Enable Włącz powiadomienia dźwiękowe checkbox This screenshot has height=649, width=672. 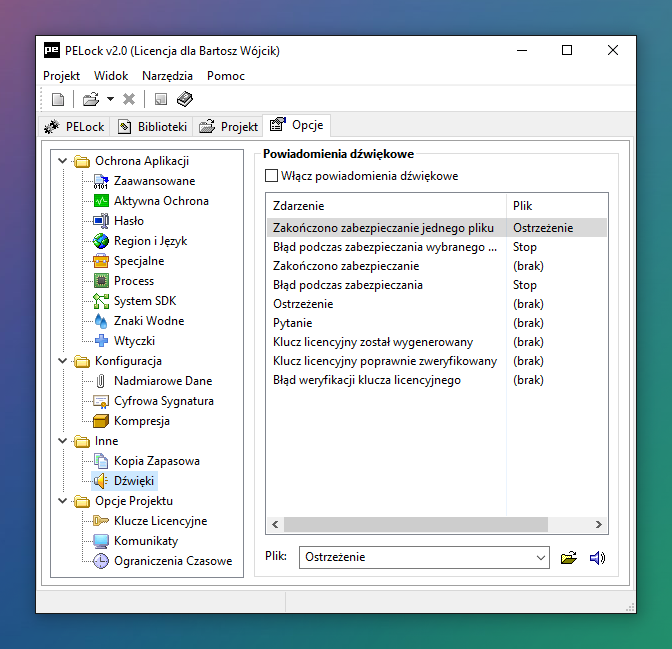(271, 176)
